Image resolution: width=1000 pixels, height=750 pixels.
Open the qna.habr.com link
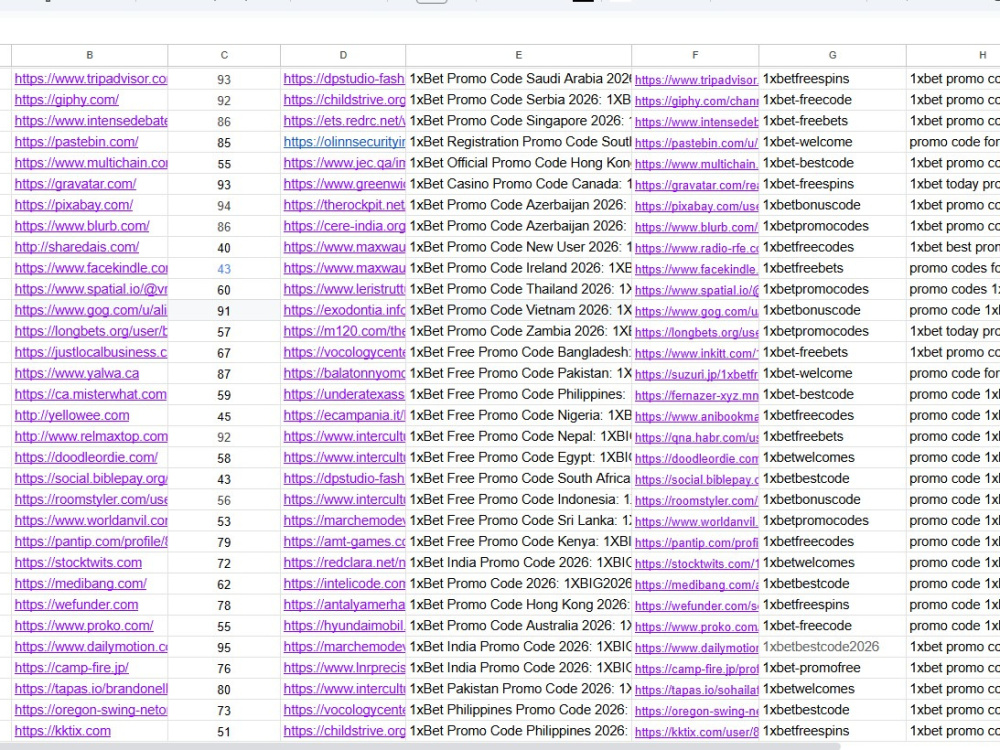coord(696,438)
